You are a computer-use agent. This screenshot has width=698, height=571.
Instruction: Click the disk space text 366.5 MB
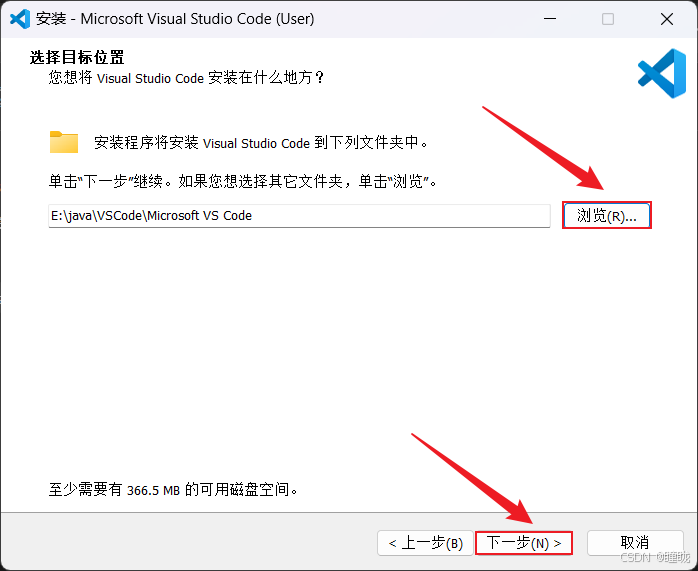click(x=153, y=490)
